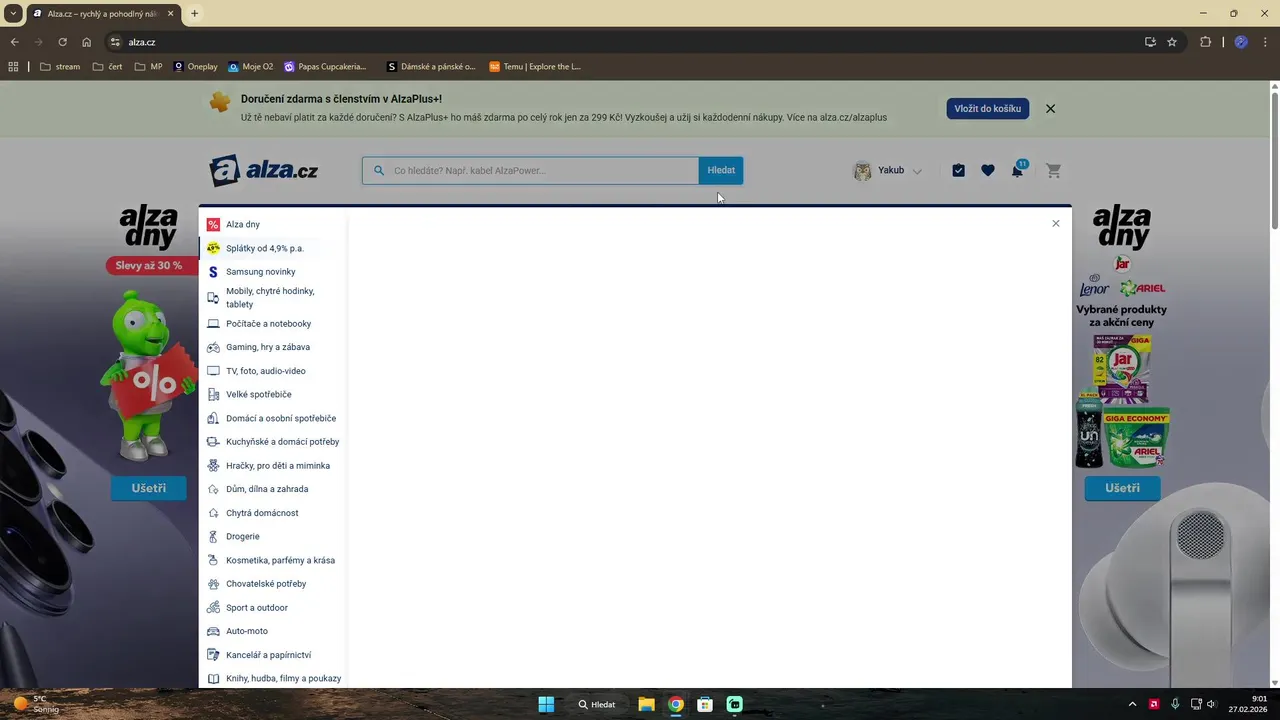Viewport: 1280px width, 720px height.
Task: Click the TV icon for TV, foto, audio-video
Action: [213, 371]
